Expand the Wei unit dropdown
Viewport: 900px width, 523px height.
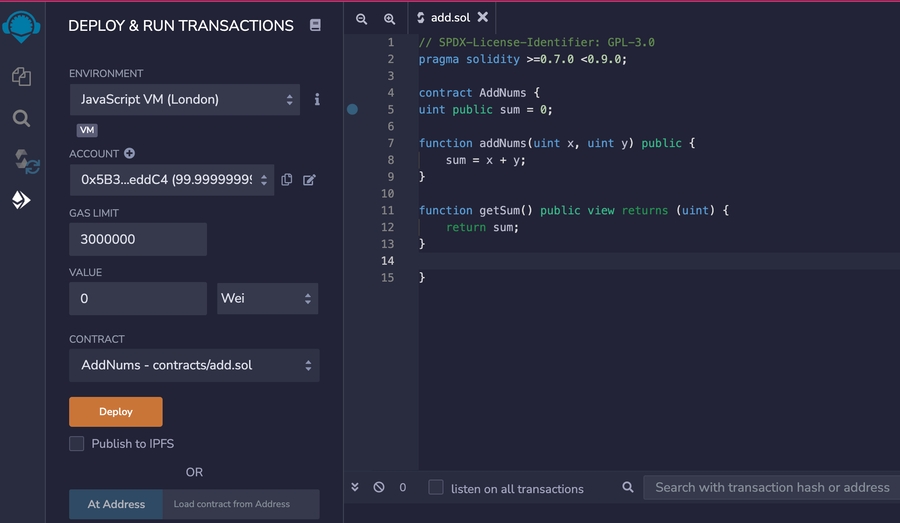(x=267, y=298)
